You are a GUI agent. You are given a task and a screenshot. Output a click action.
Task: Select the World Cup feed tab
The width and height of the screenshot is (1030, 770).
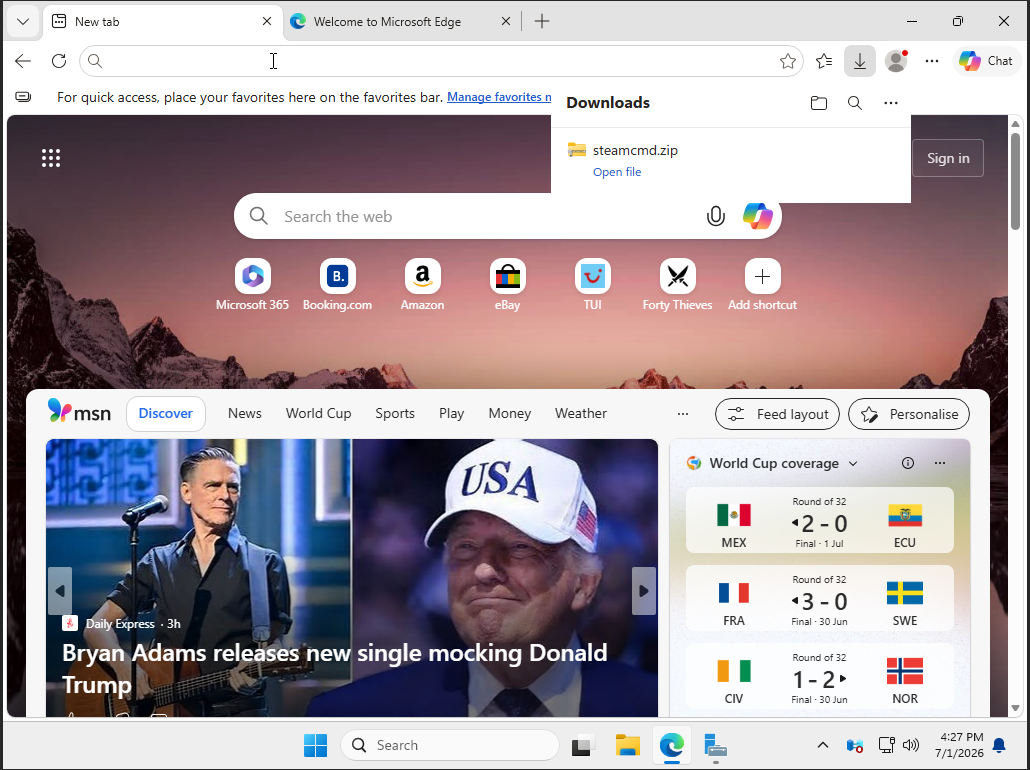pyautogui.click(x=319, y=413)
